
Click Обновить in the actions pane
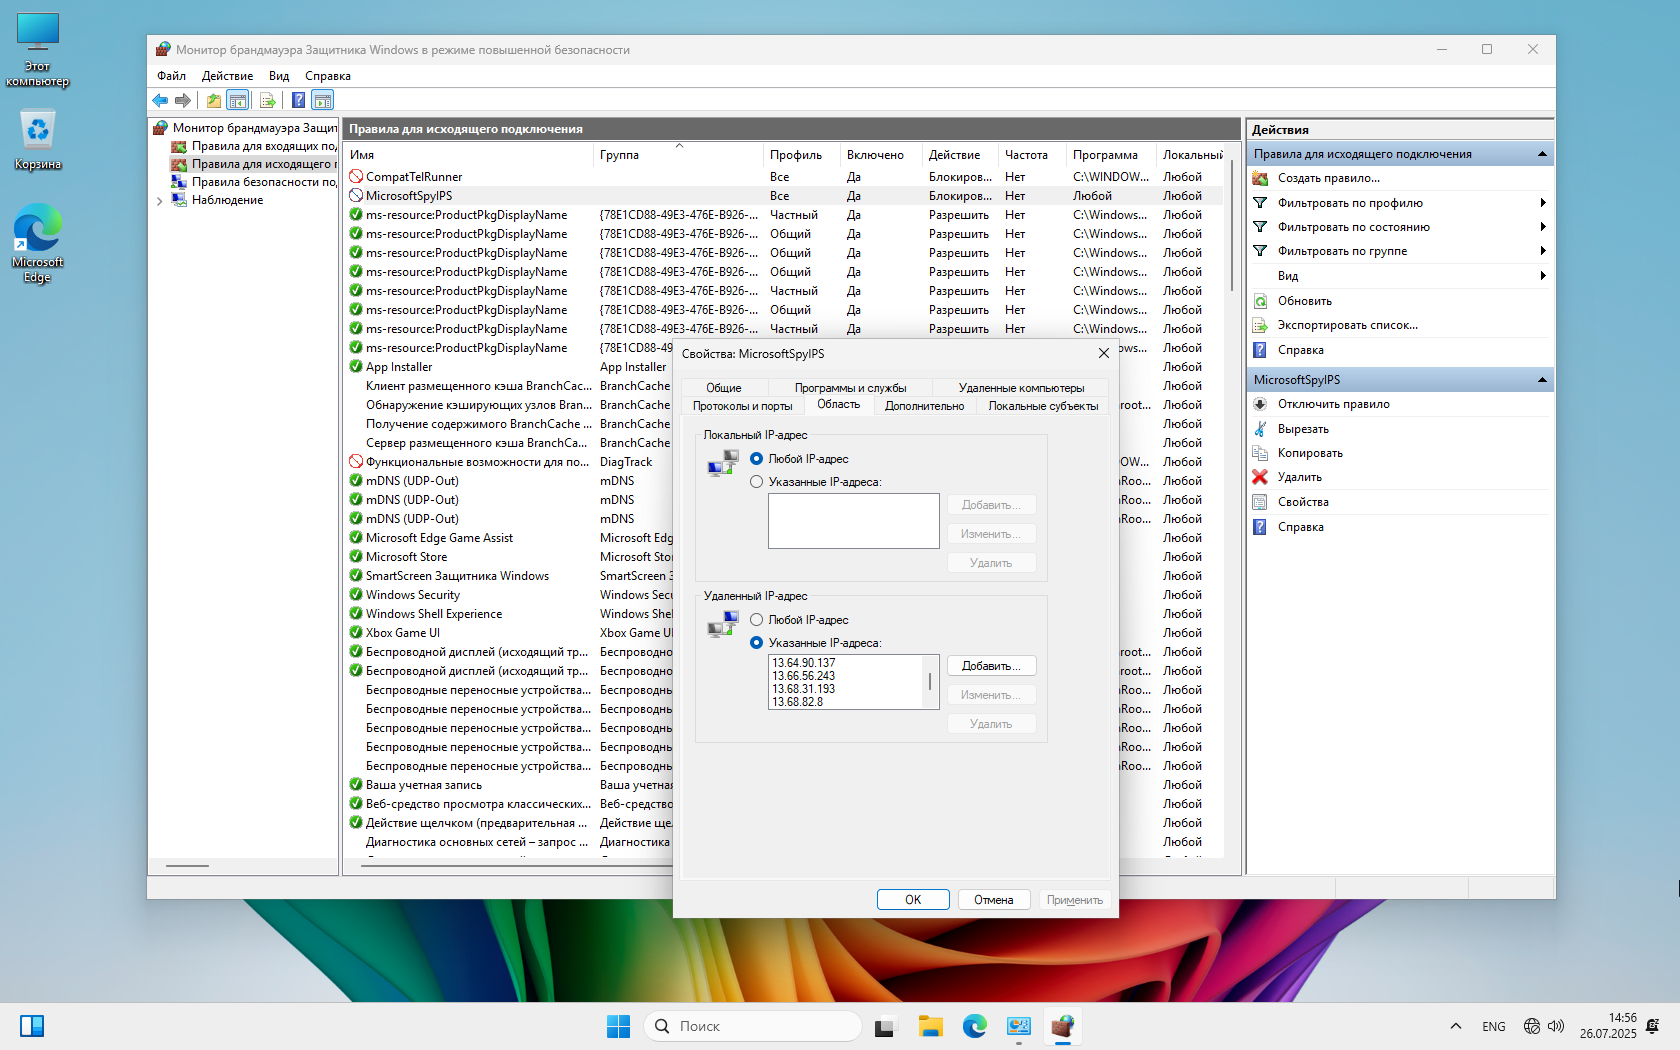(1304, 301)
